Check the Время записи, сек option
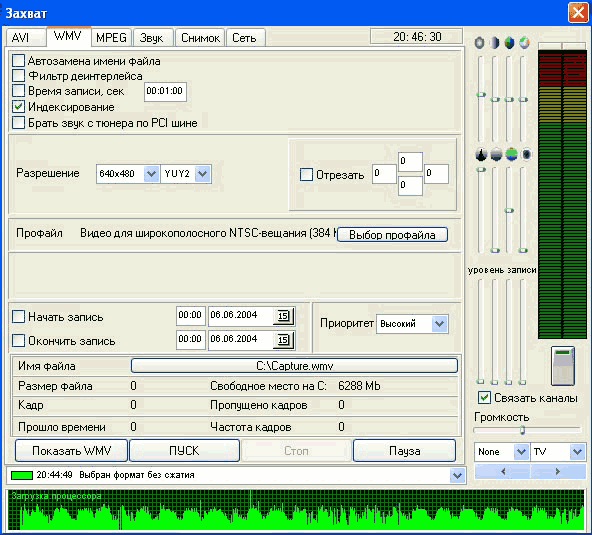The height and width of the screenshot is (535, 592). pos(18,91)
